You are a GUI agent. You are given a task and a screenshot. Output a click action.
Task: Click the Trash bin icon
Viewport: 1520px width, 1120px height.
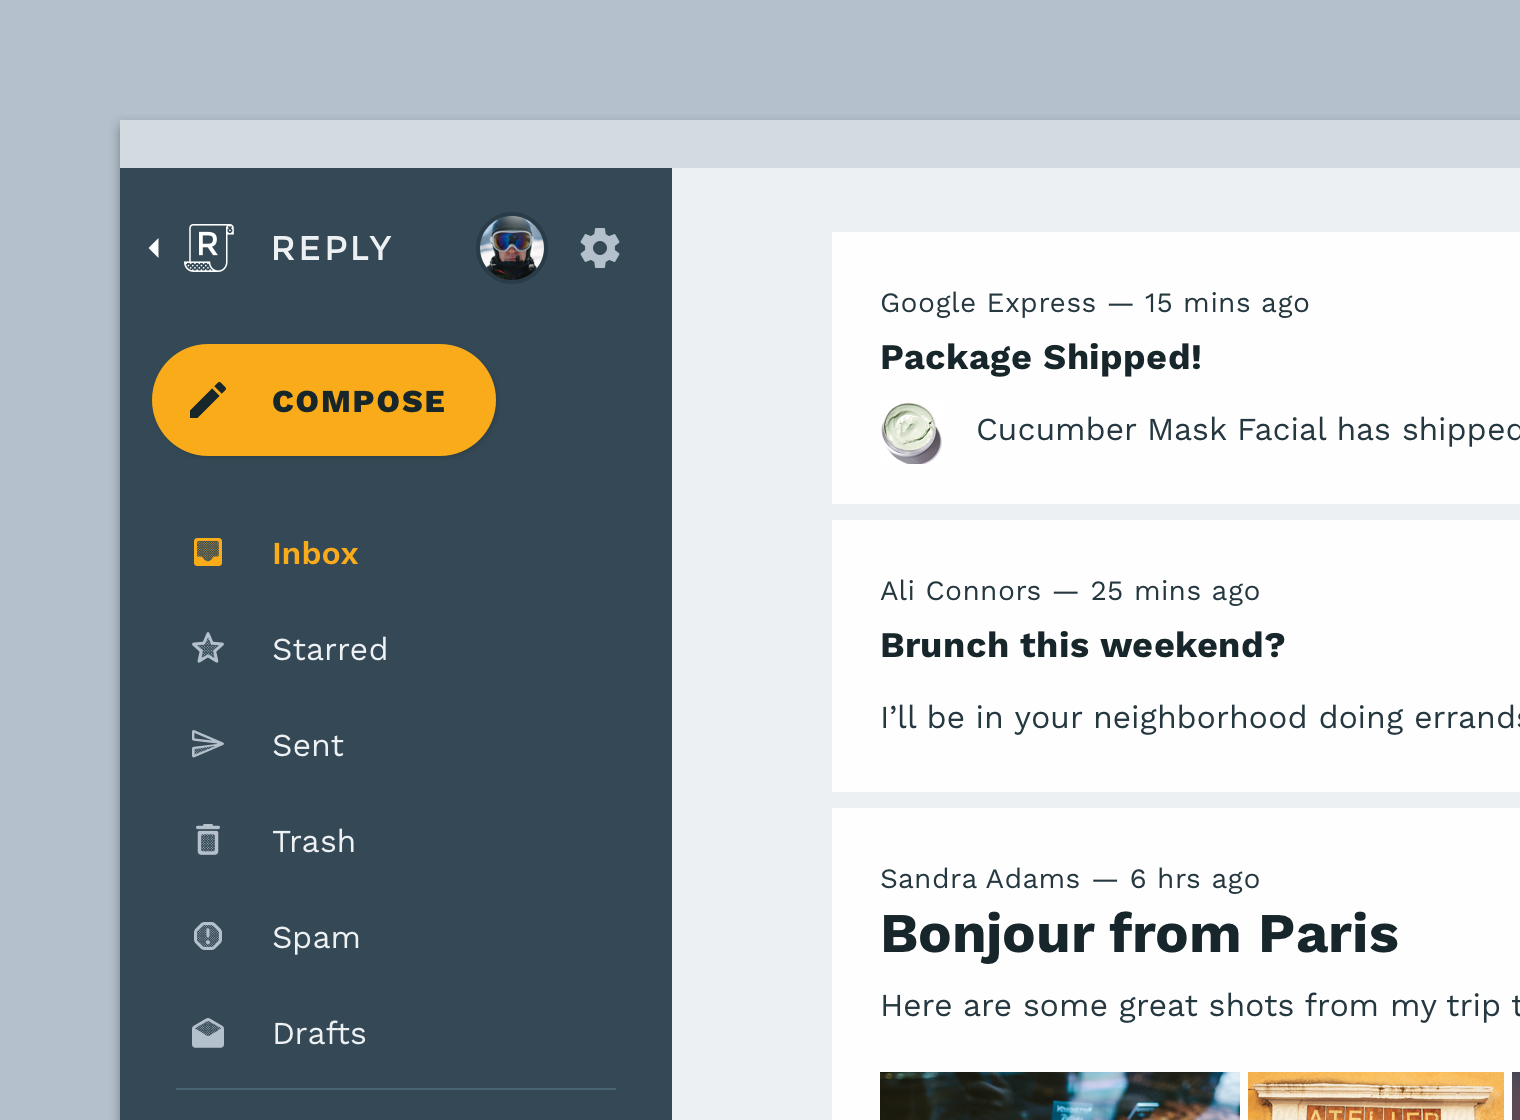208,840
